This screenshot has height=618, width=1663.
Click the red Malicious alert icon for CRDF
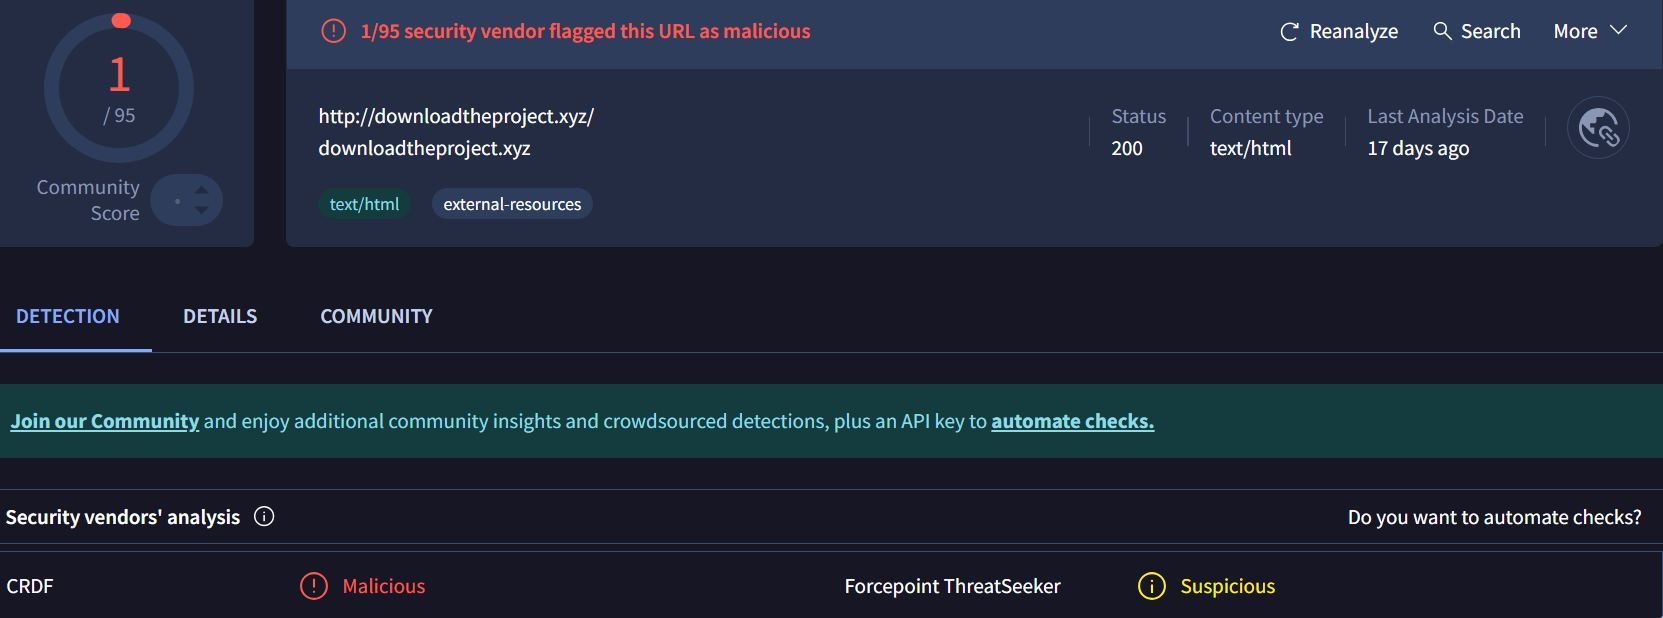(314, 586)
